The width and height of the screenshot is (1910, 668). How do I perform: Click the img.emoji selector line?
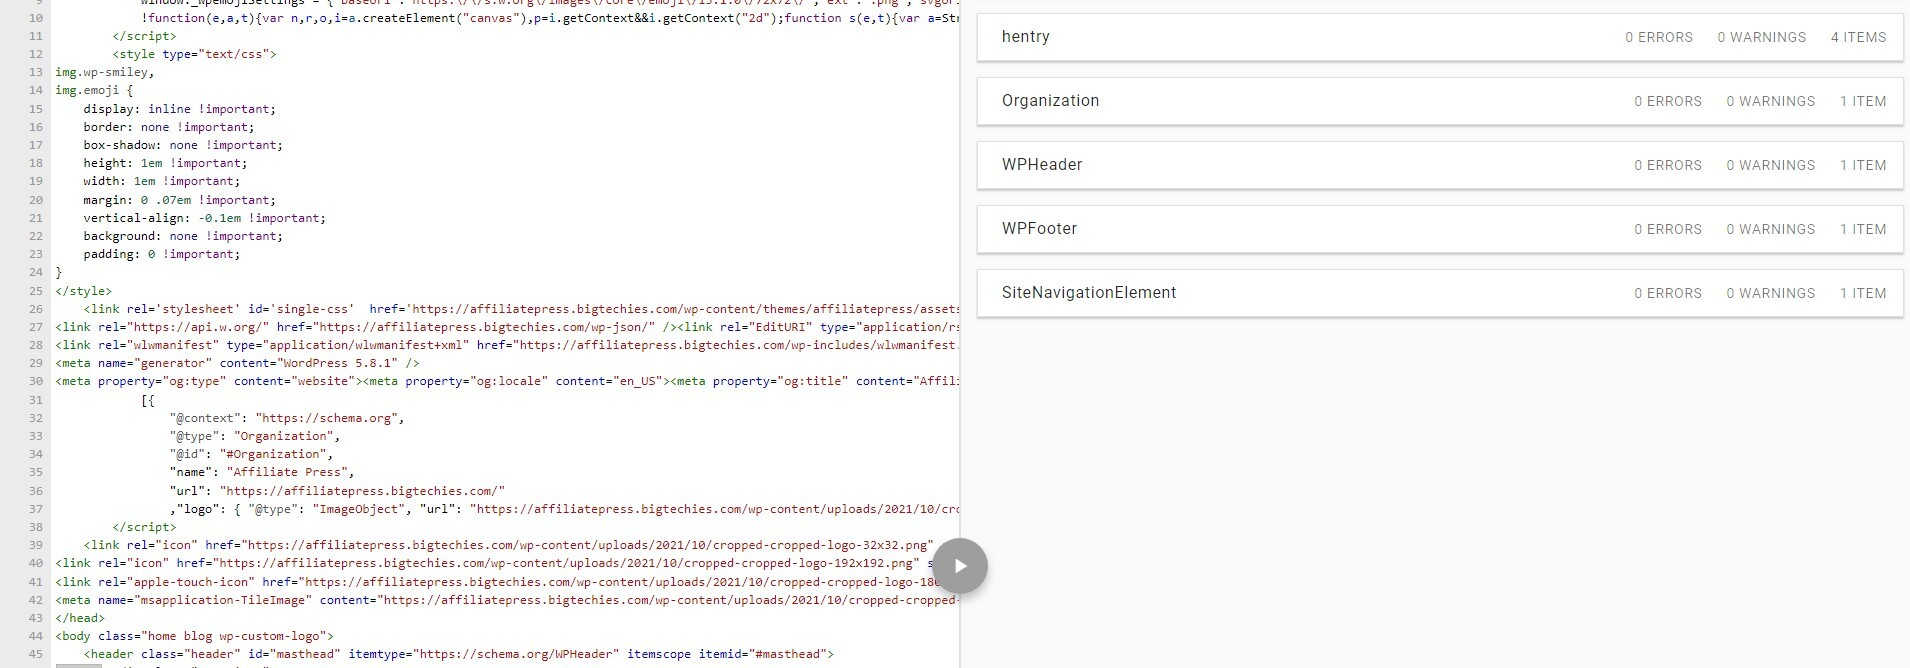click(x=93, y=90)
